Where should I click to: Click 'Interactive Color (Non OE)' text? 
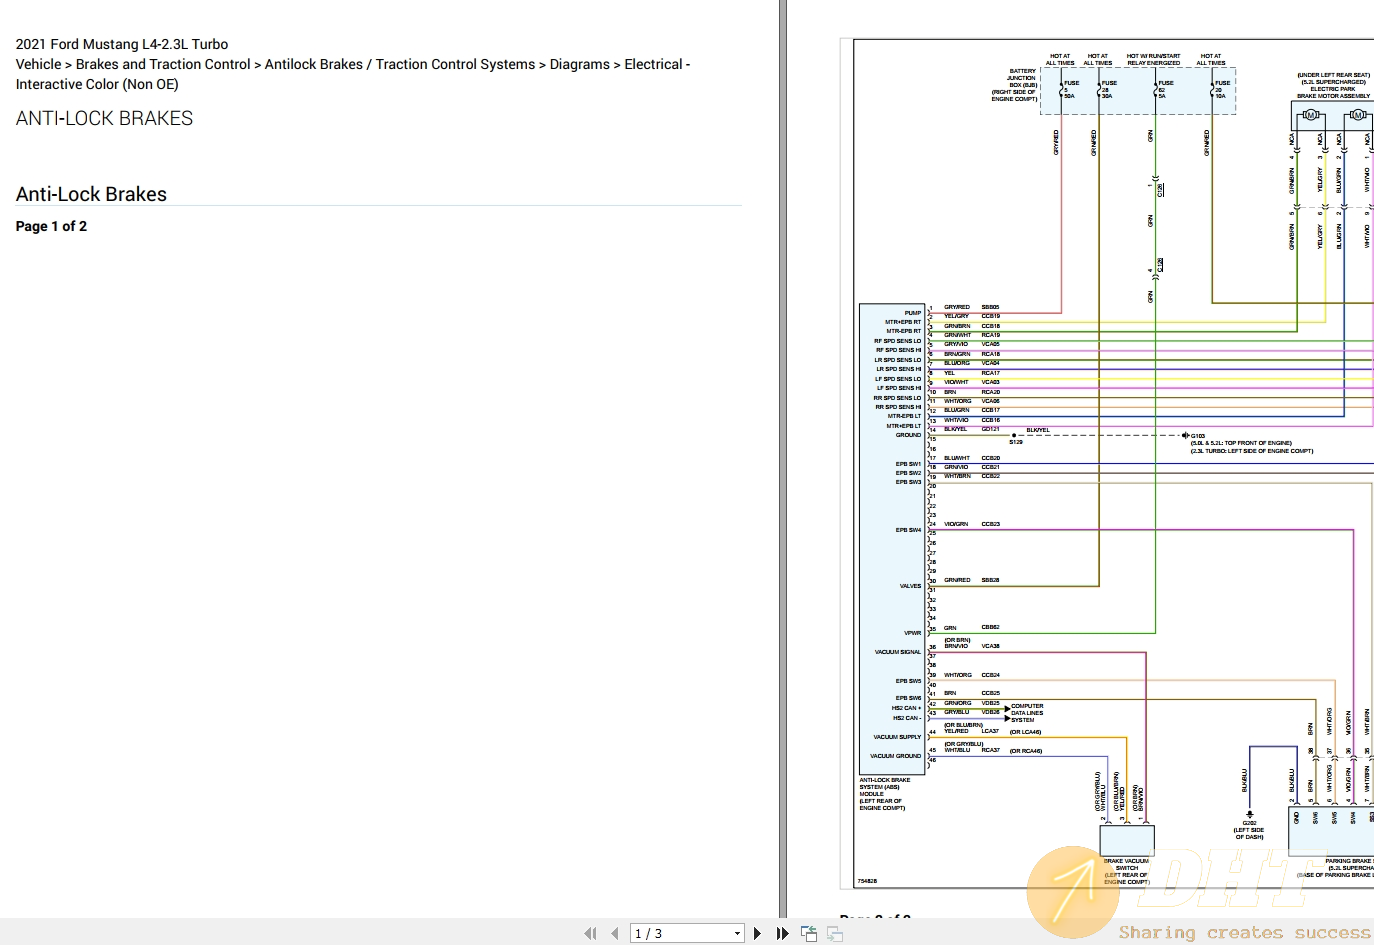(97, 84)
